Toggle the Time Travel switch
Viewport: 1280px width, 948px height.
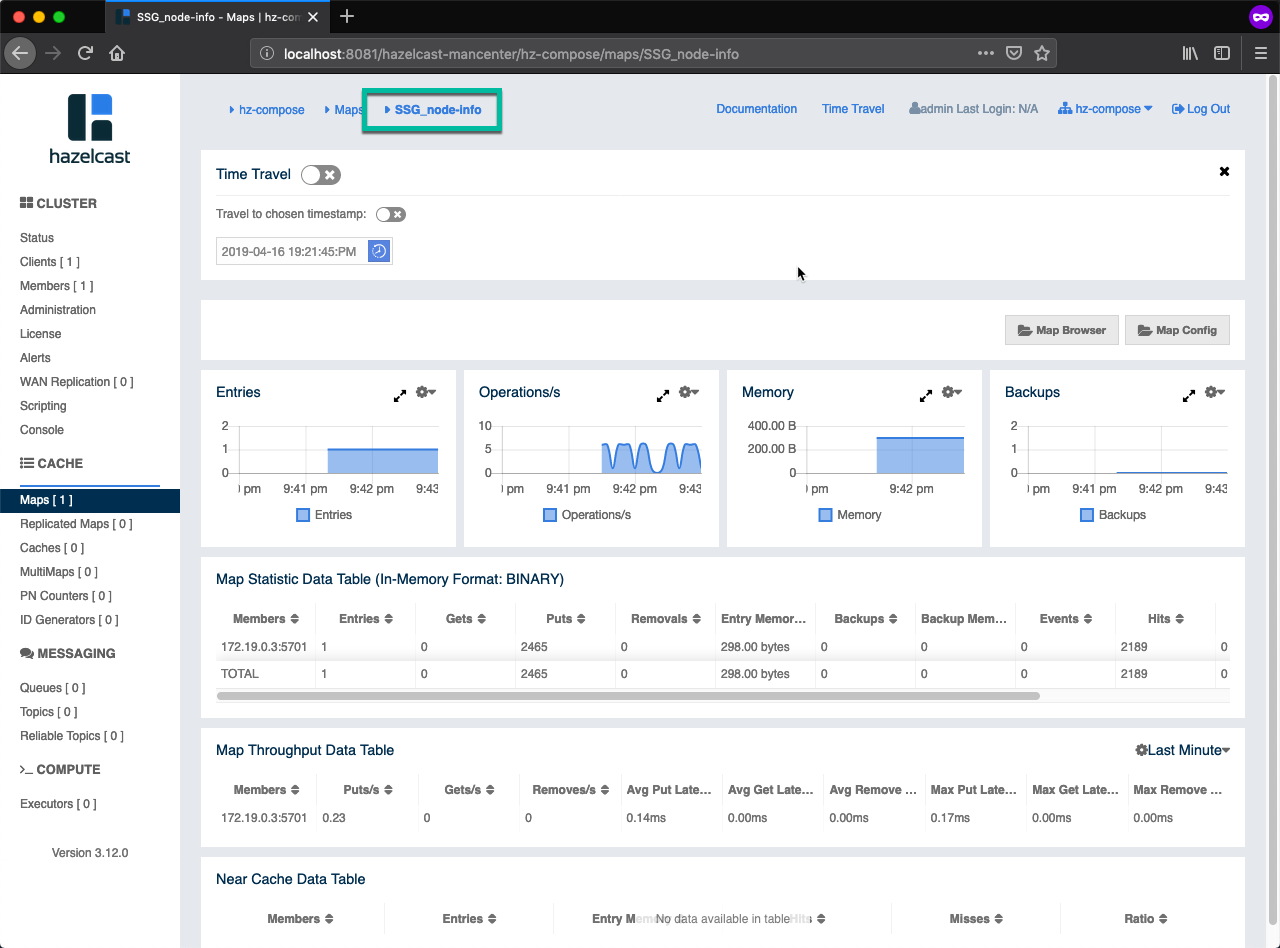321,175
